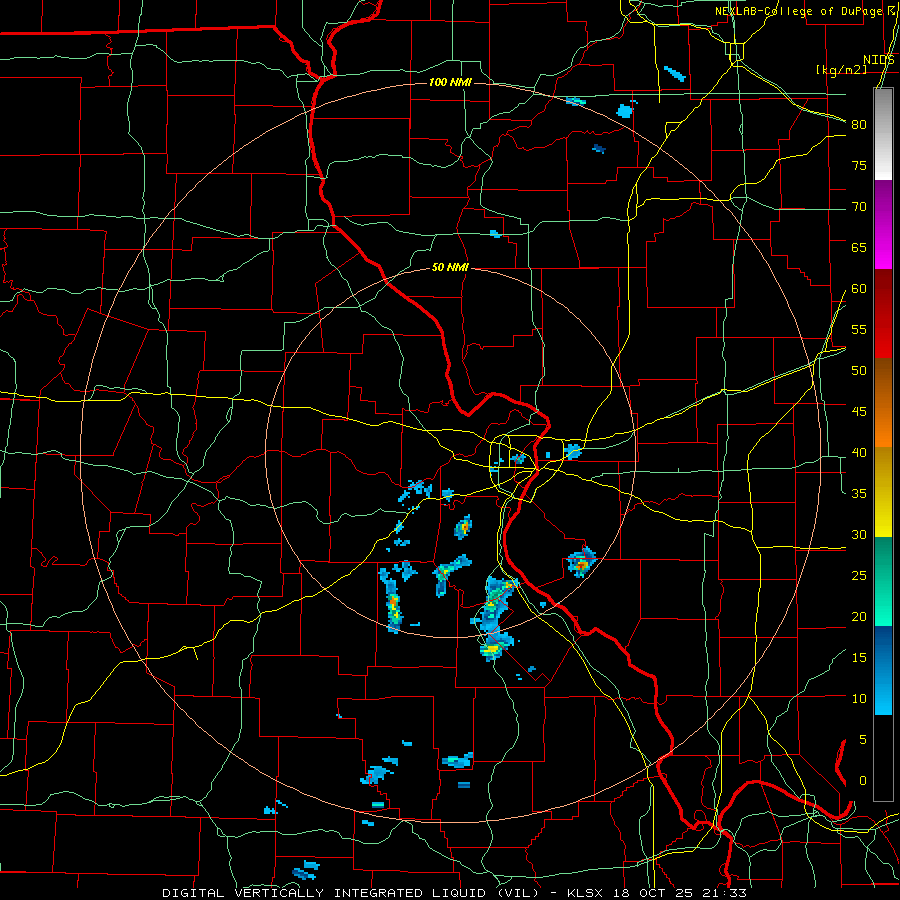Select the dark red segment of the color scale

(x=883, y=314)
